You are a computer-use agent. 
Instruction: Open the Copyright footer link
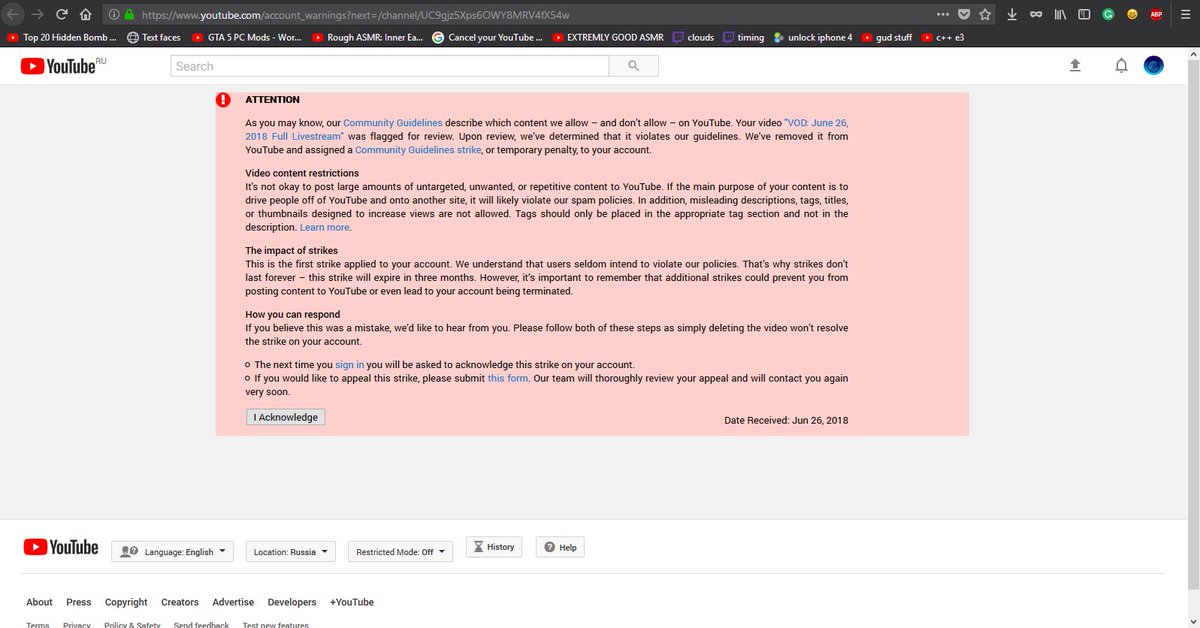126,602
